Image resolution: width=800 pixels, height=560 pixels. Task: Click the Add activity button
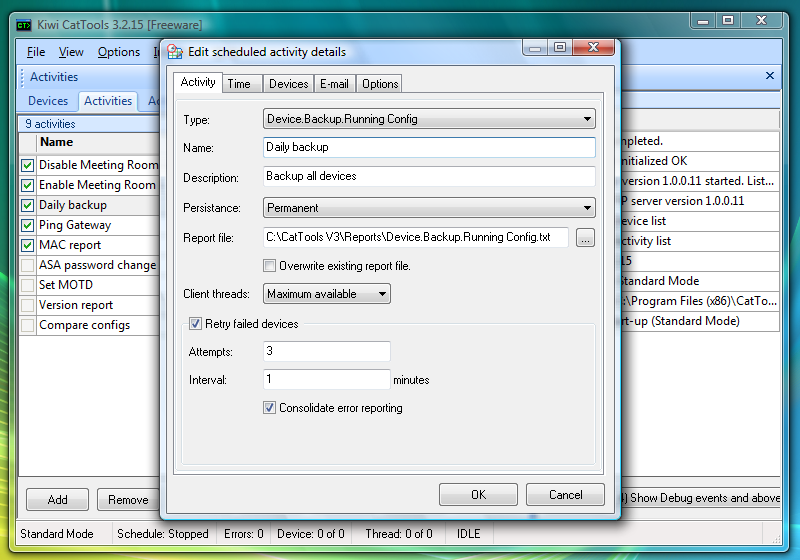(x=57, y=499)
